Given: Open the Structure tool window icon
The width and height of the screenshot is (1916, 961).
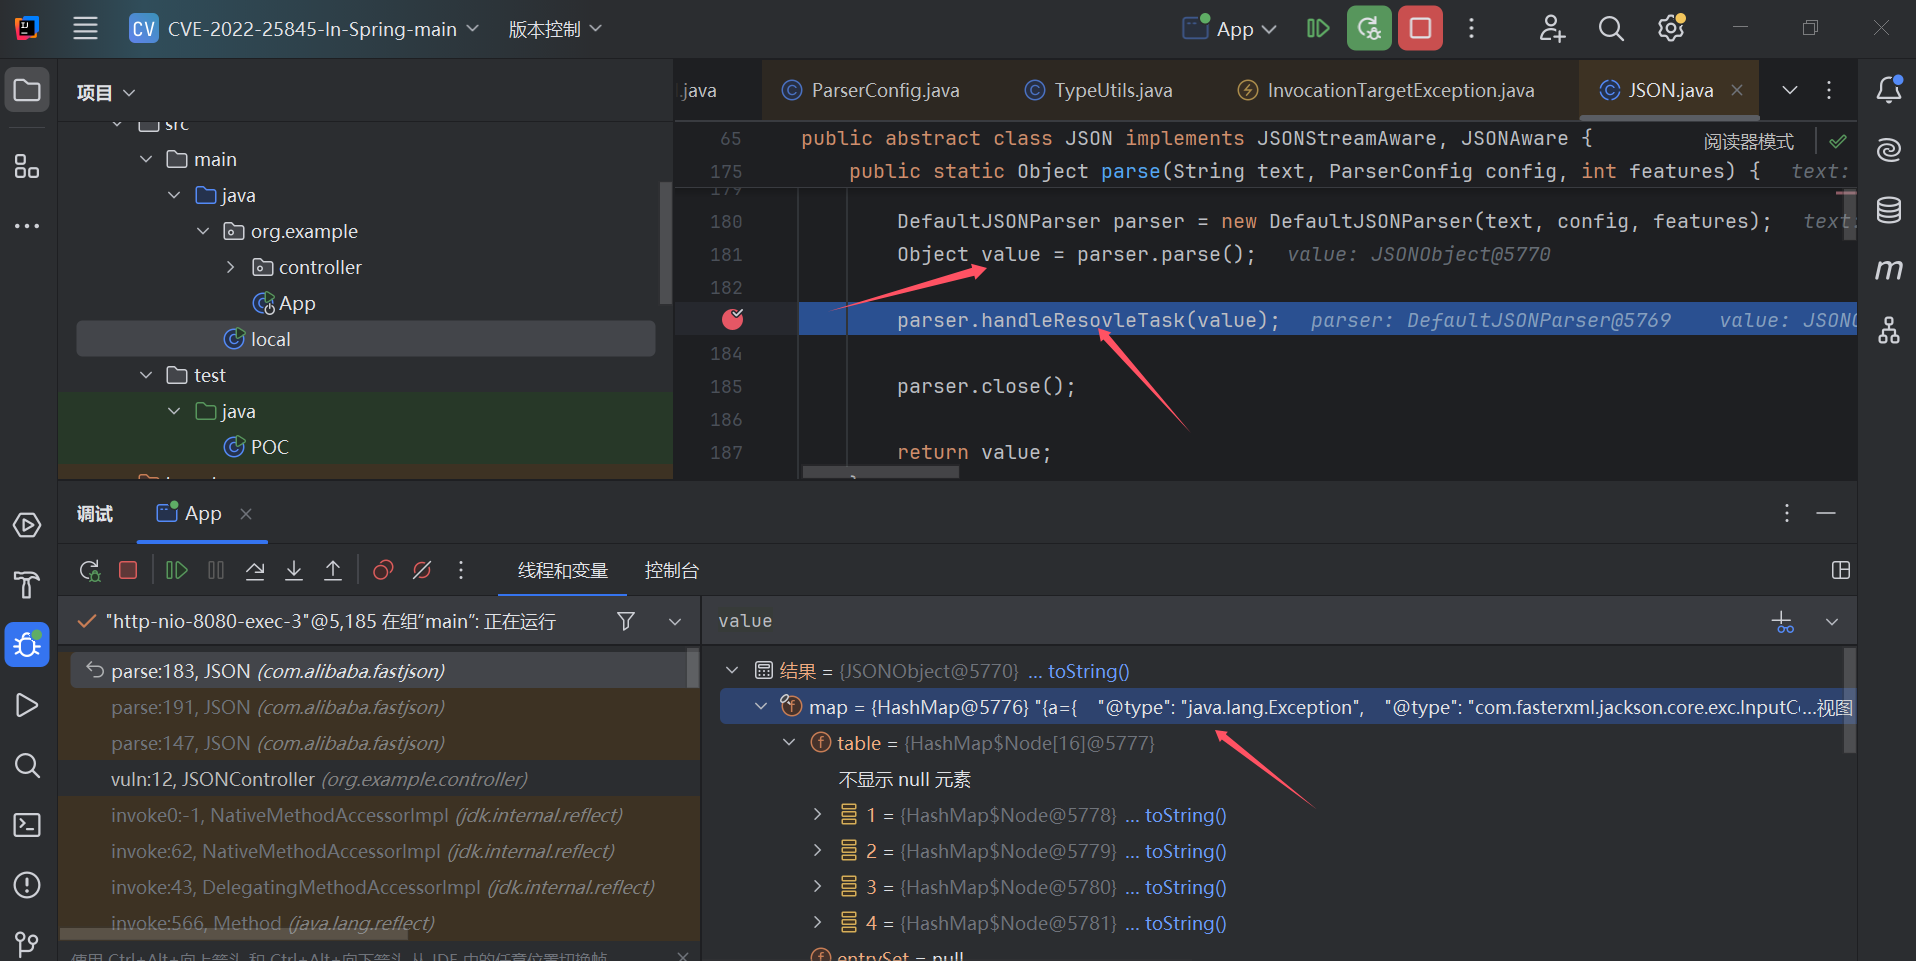Looking at the screenshot, I should 27,166.
